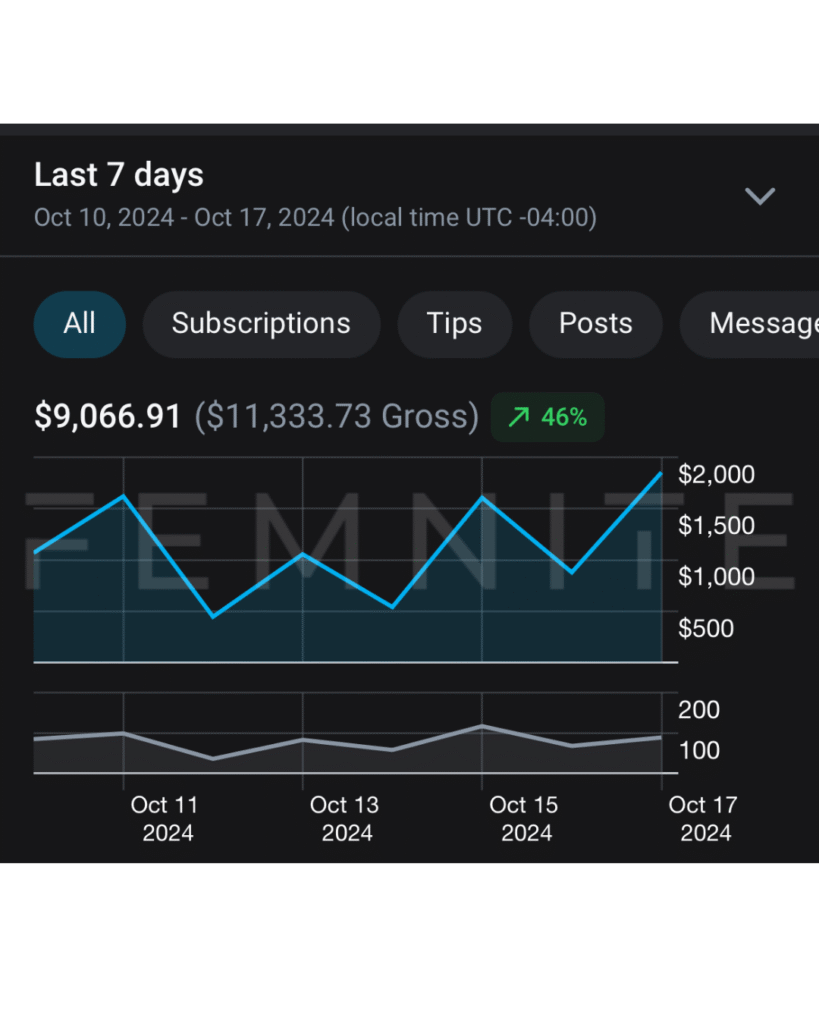Select the Oct 17 peak on blue line
The width and height of the screenshot is (819, 1024).
tap(661, 473)
